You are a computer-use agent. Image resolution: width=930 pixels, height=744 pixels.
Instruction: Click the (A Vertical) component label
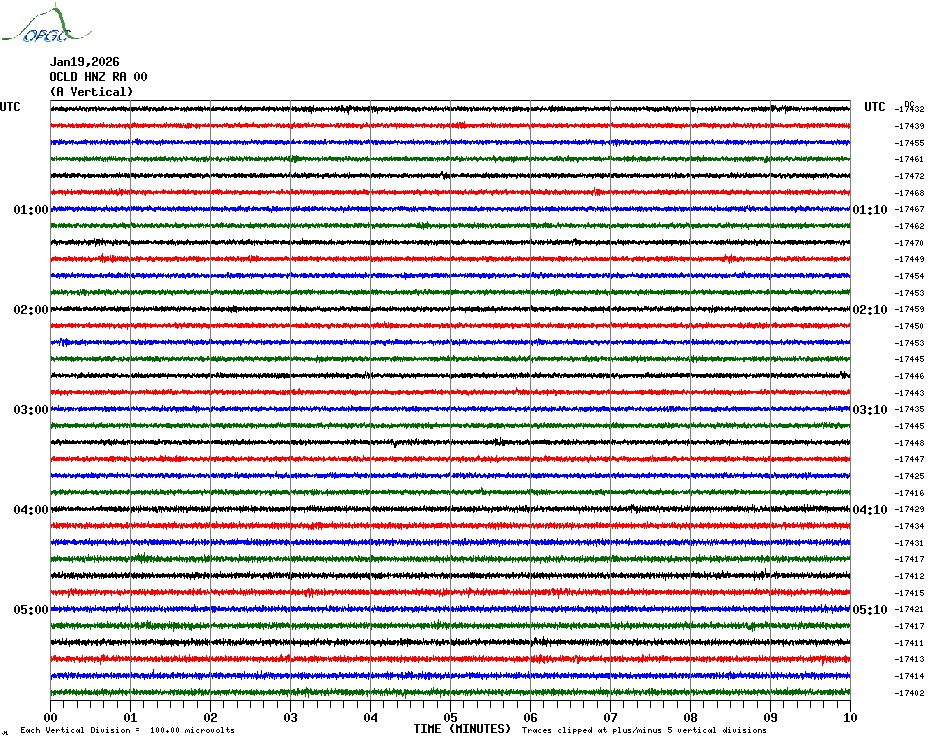pos(91,92)
